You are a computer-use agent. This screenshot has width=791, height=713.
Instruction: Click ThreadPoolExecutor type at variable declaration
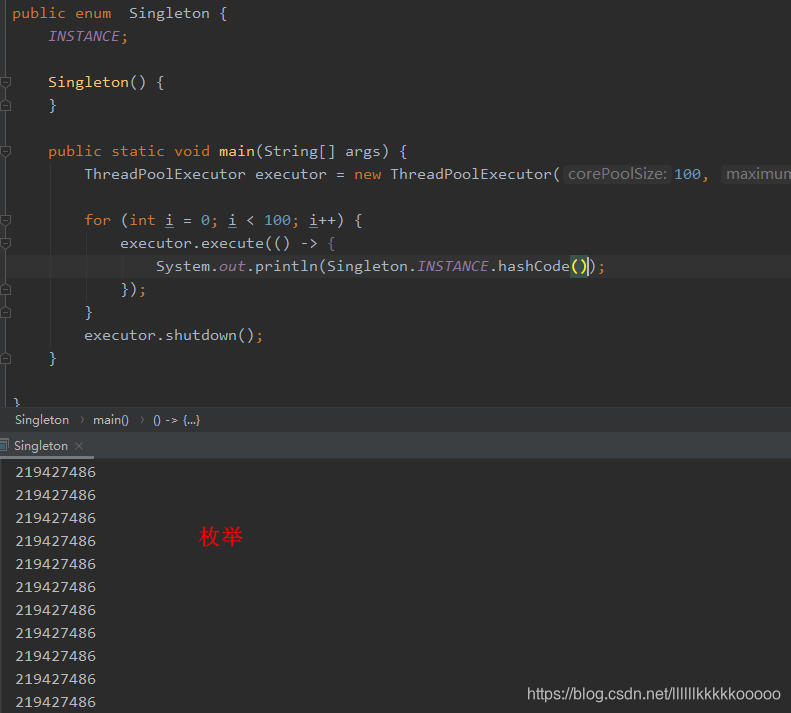pos(165,175)
